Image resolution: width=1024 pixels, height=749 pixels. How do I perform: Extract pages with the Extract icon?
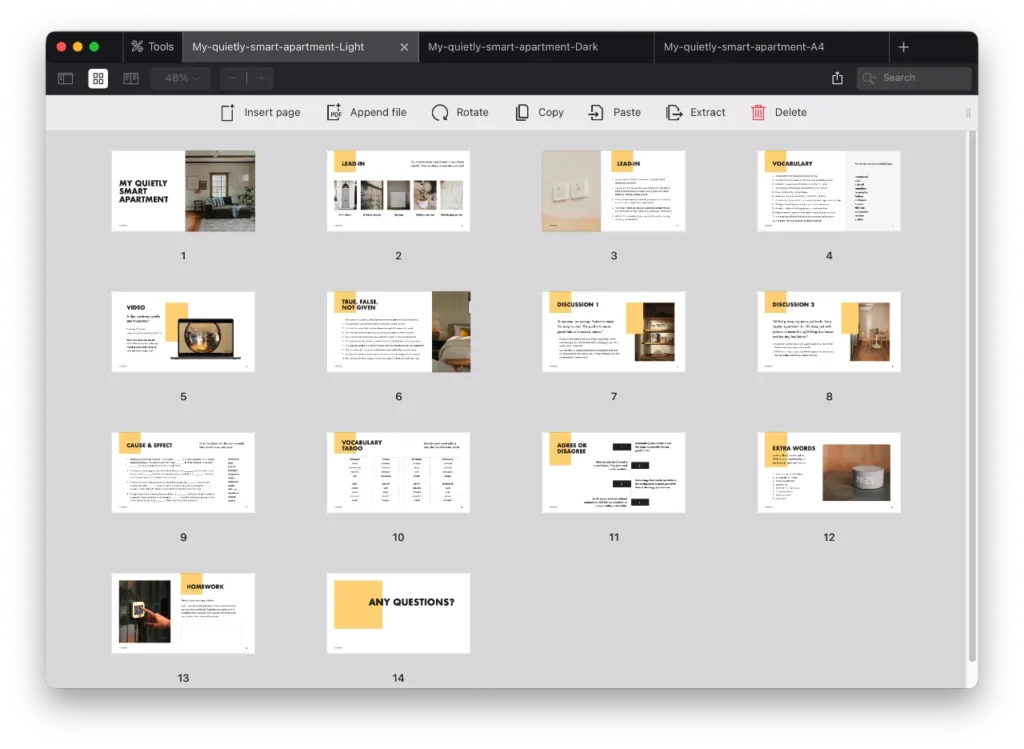click(696, 112)
